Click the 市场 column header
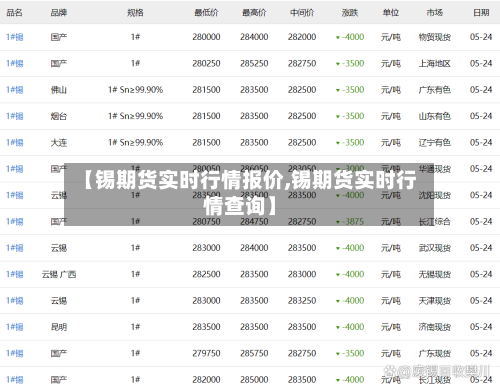The image size is (500, 389). 435,13
